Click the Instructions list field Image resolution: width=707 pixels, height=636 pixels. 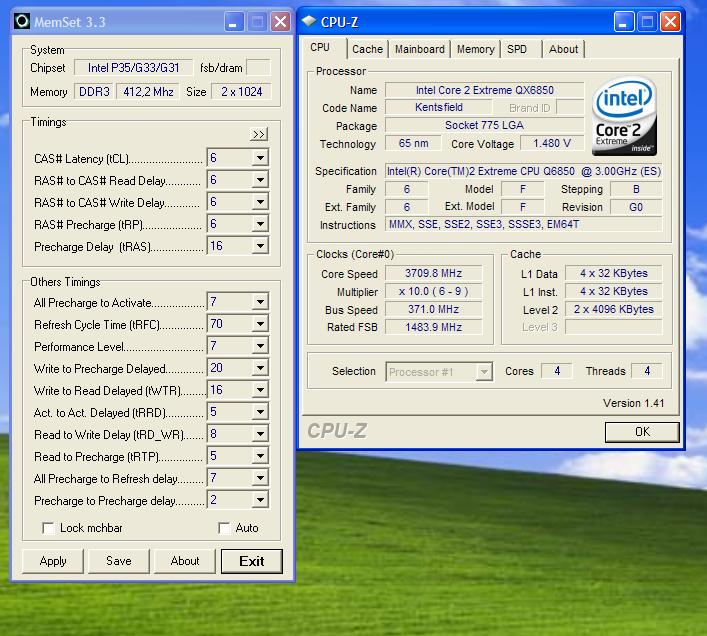524,224
